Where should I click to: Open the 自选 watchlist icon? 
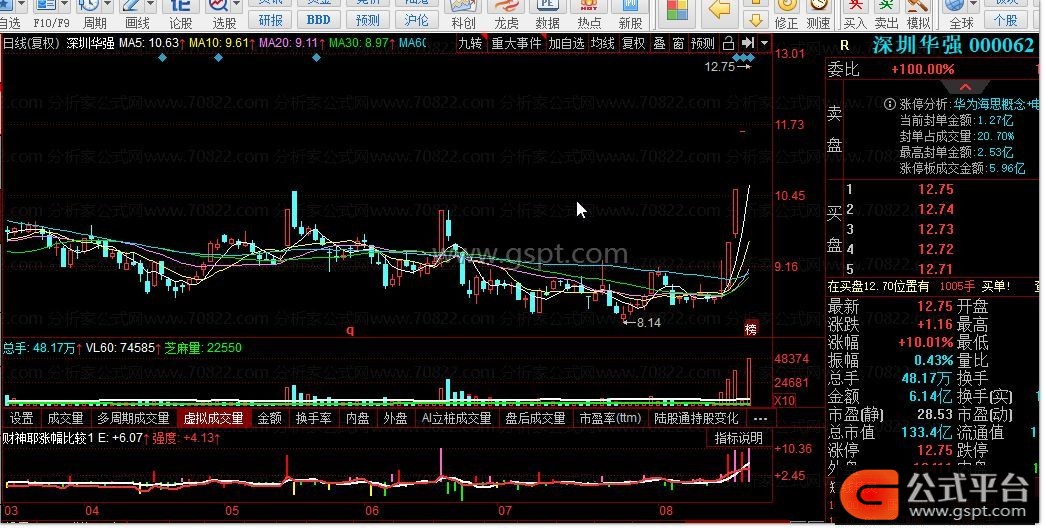coord(7,5)
